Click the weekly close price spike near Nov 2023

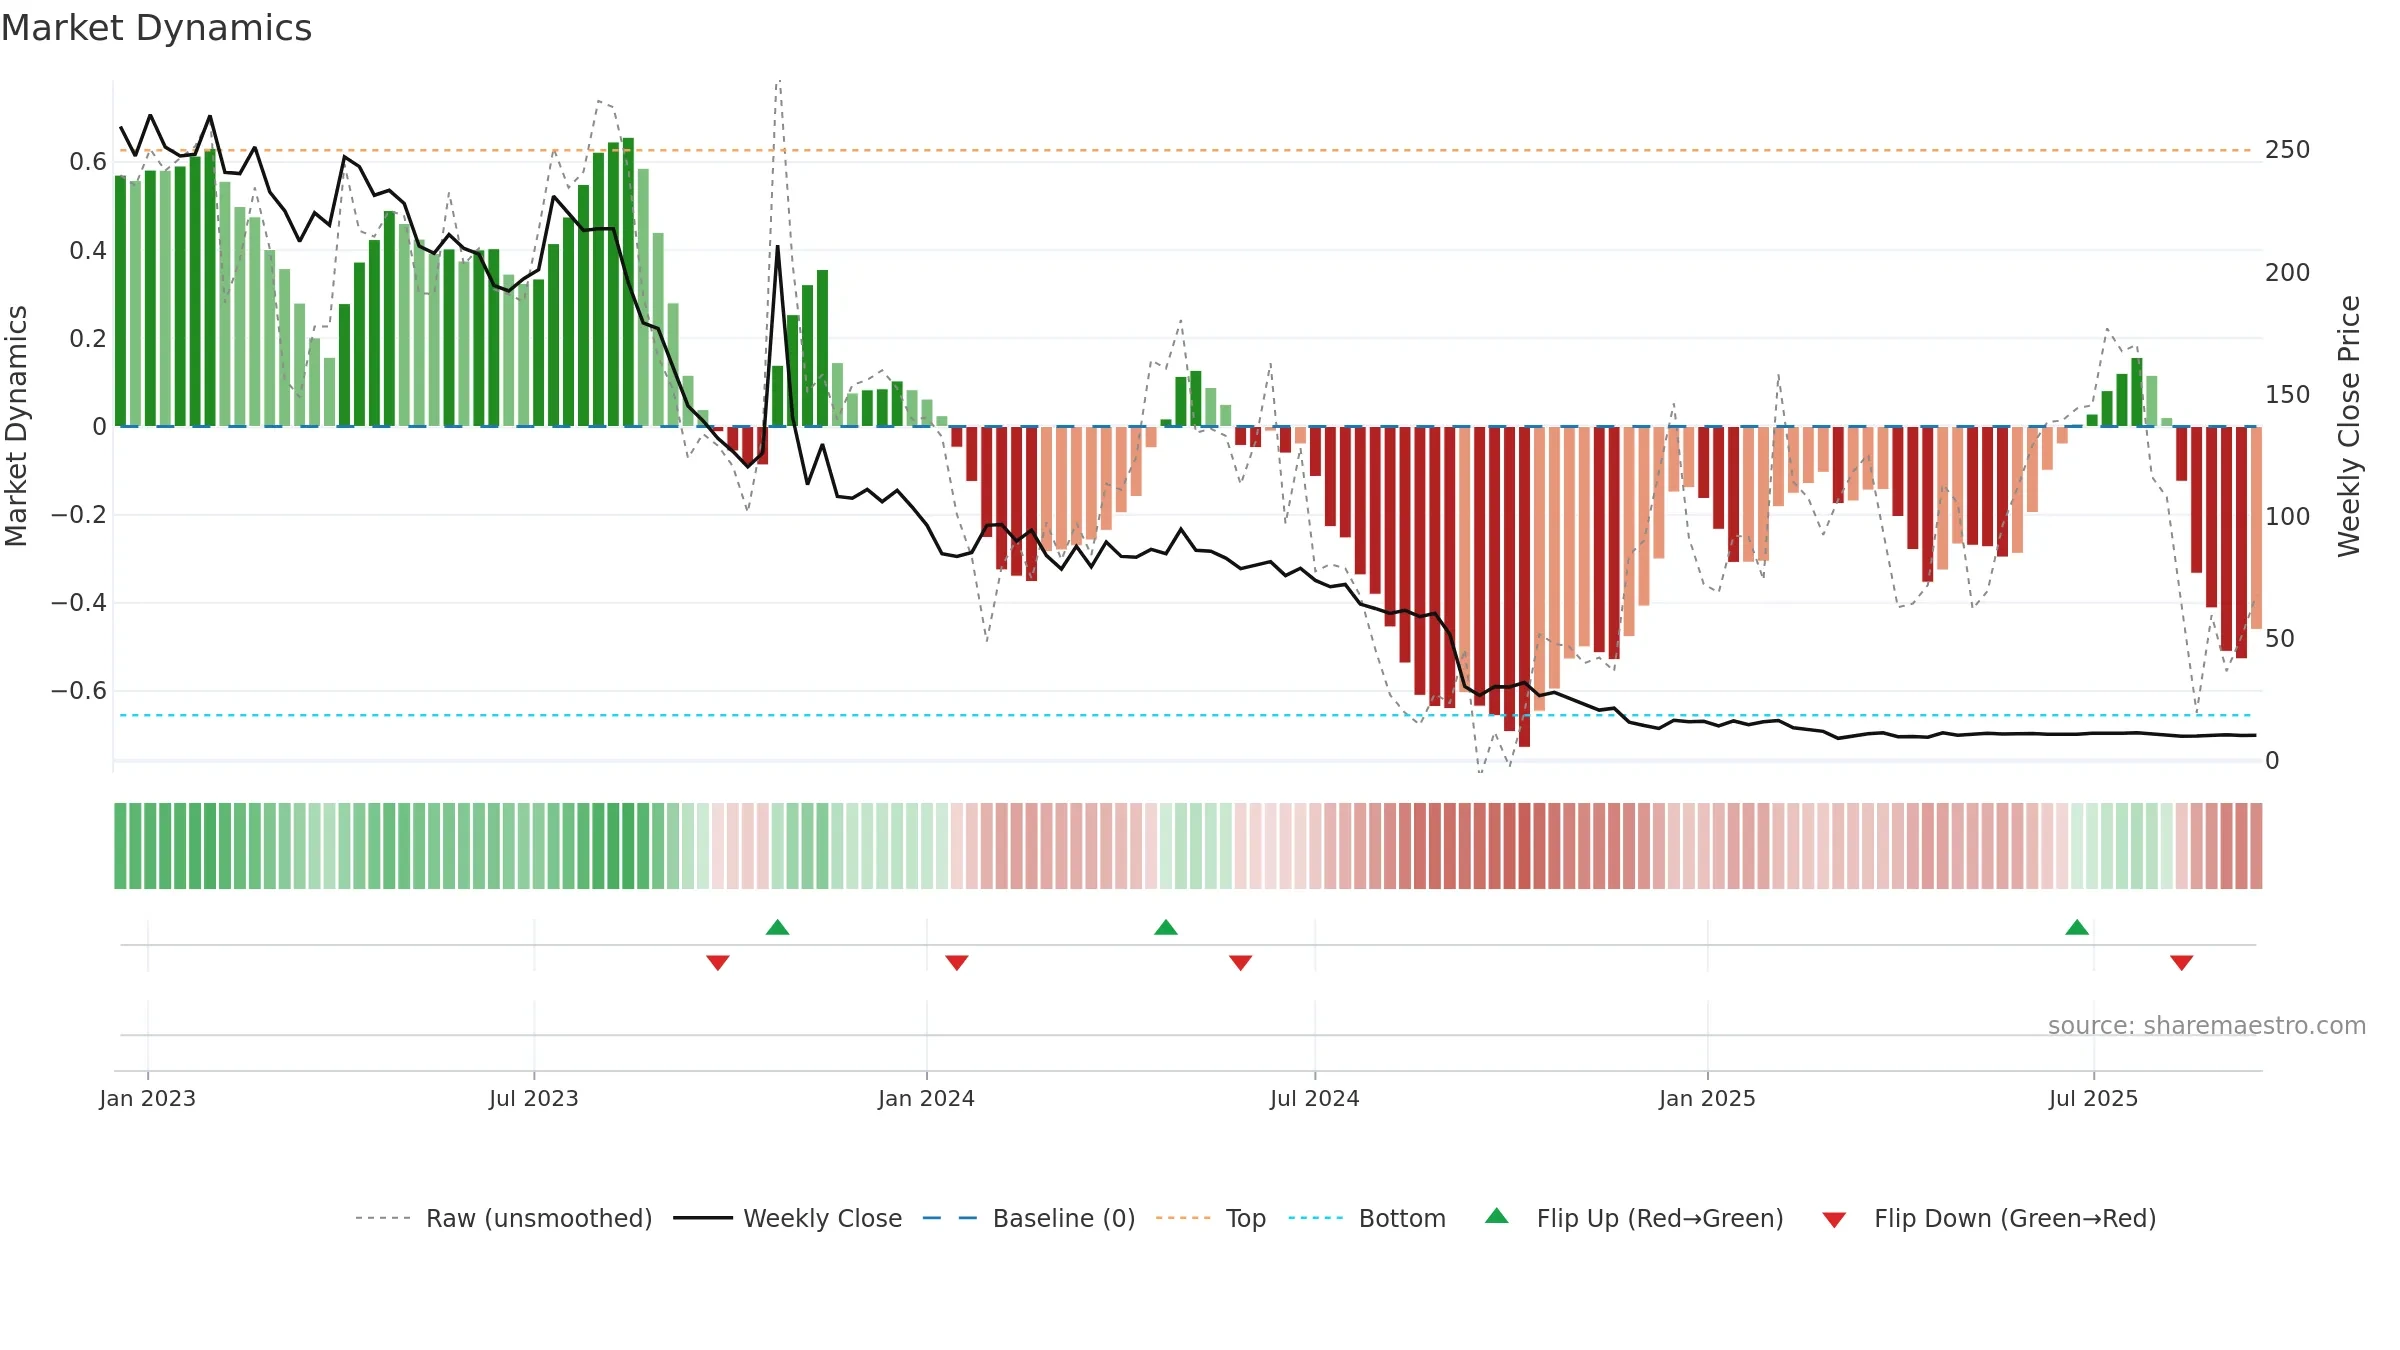[778, 246]
